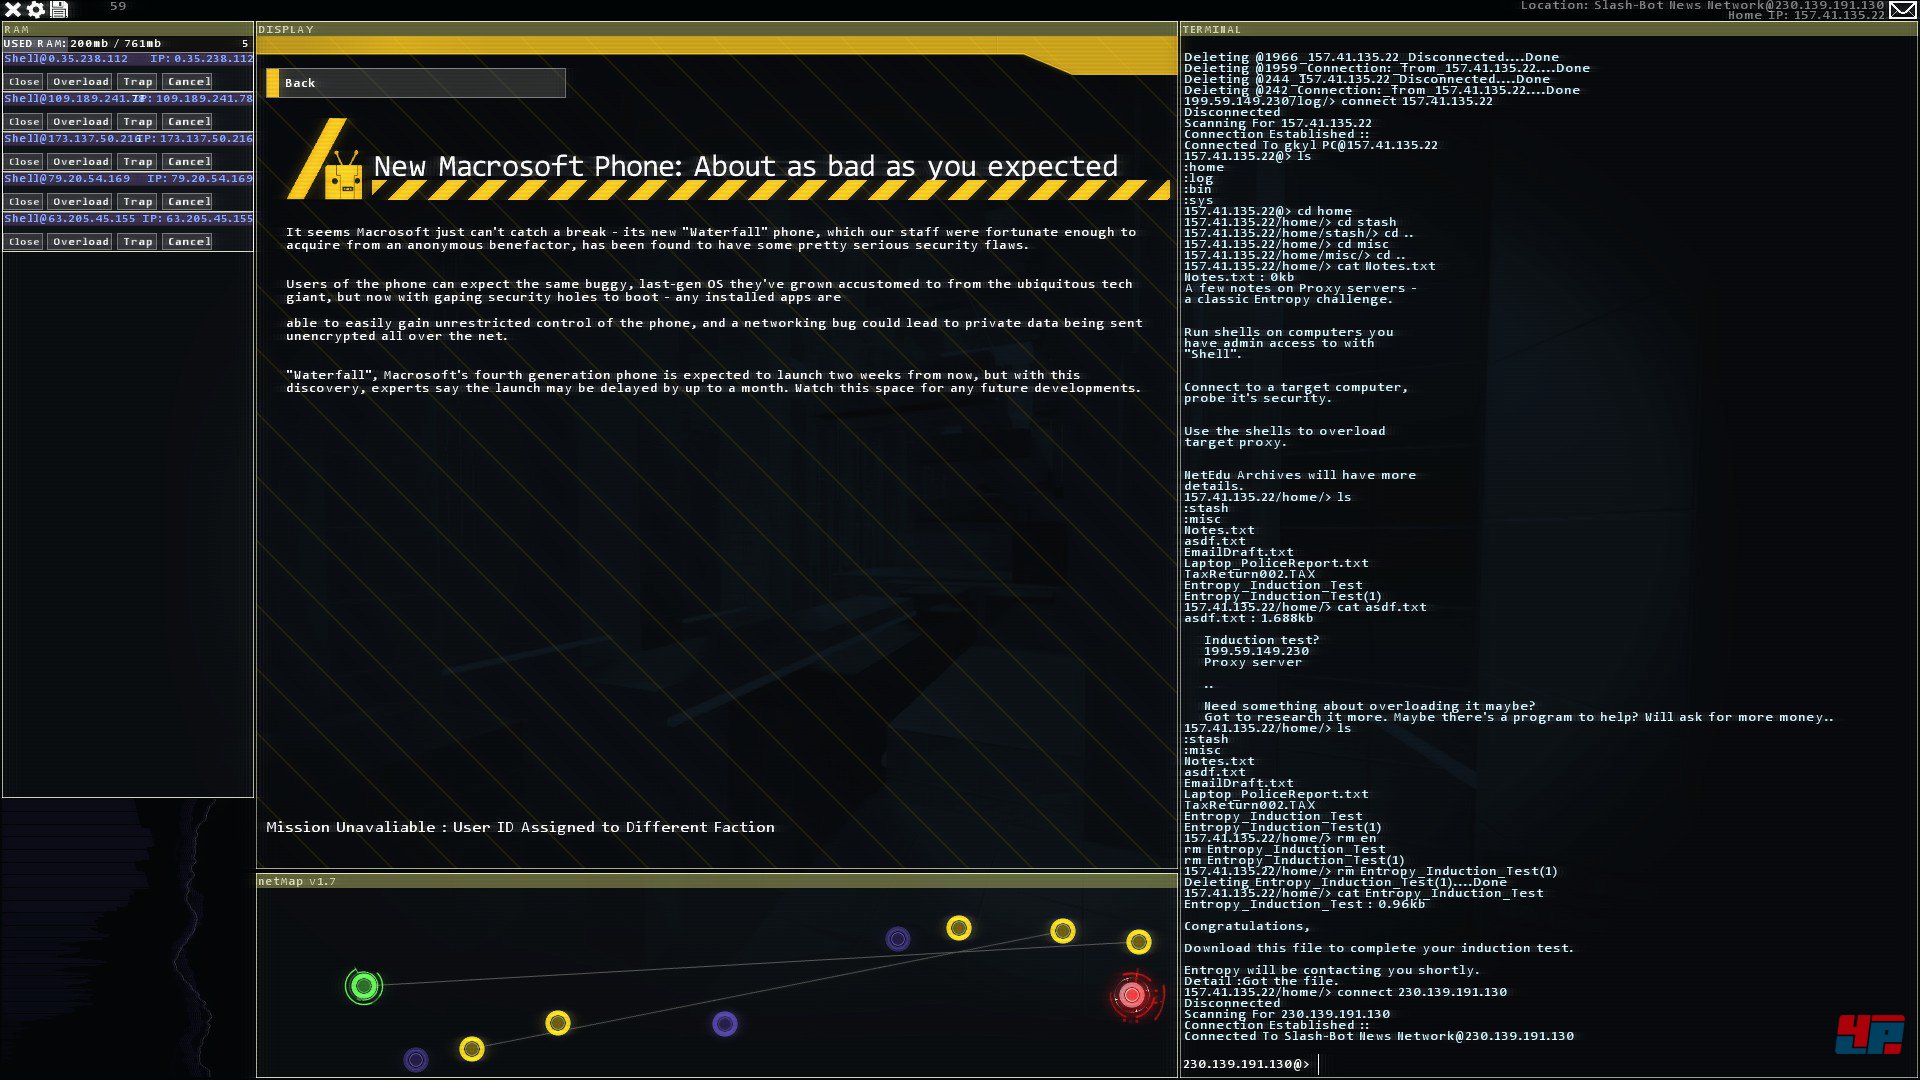1920x1080 pixels.
Task: Select the green home node on netMap
Action: point(364,987)
